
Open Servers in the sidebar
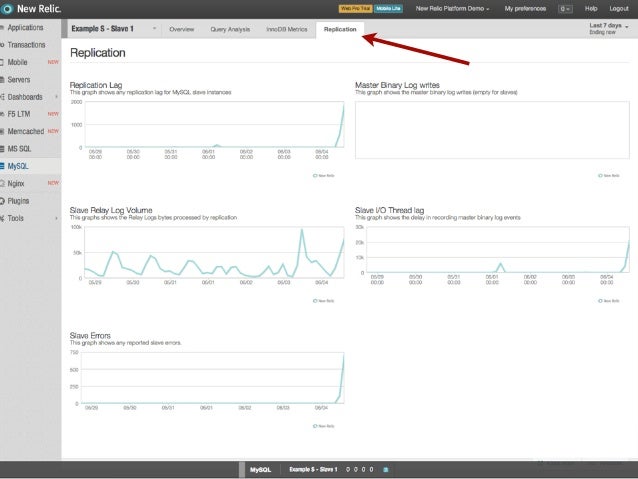coord(19,80)
